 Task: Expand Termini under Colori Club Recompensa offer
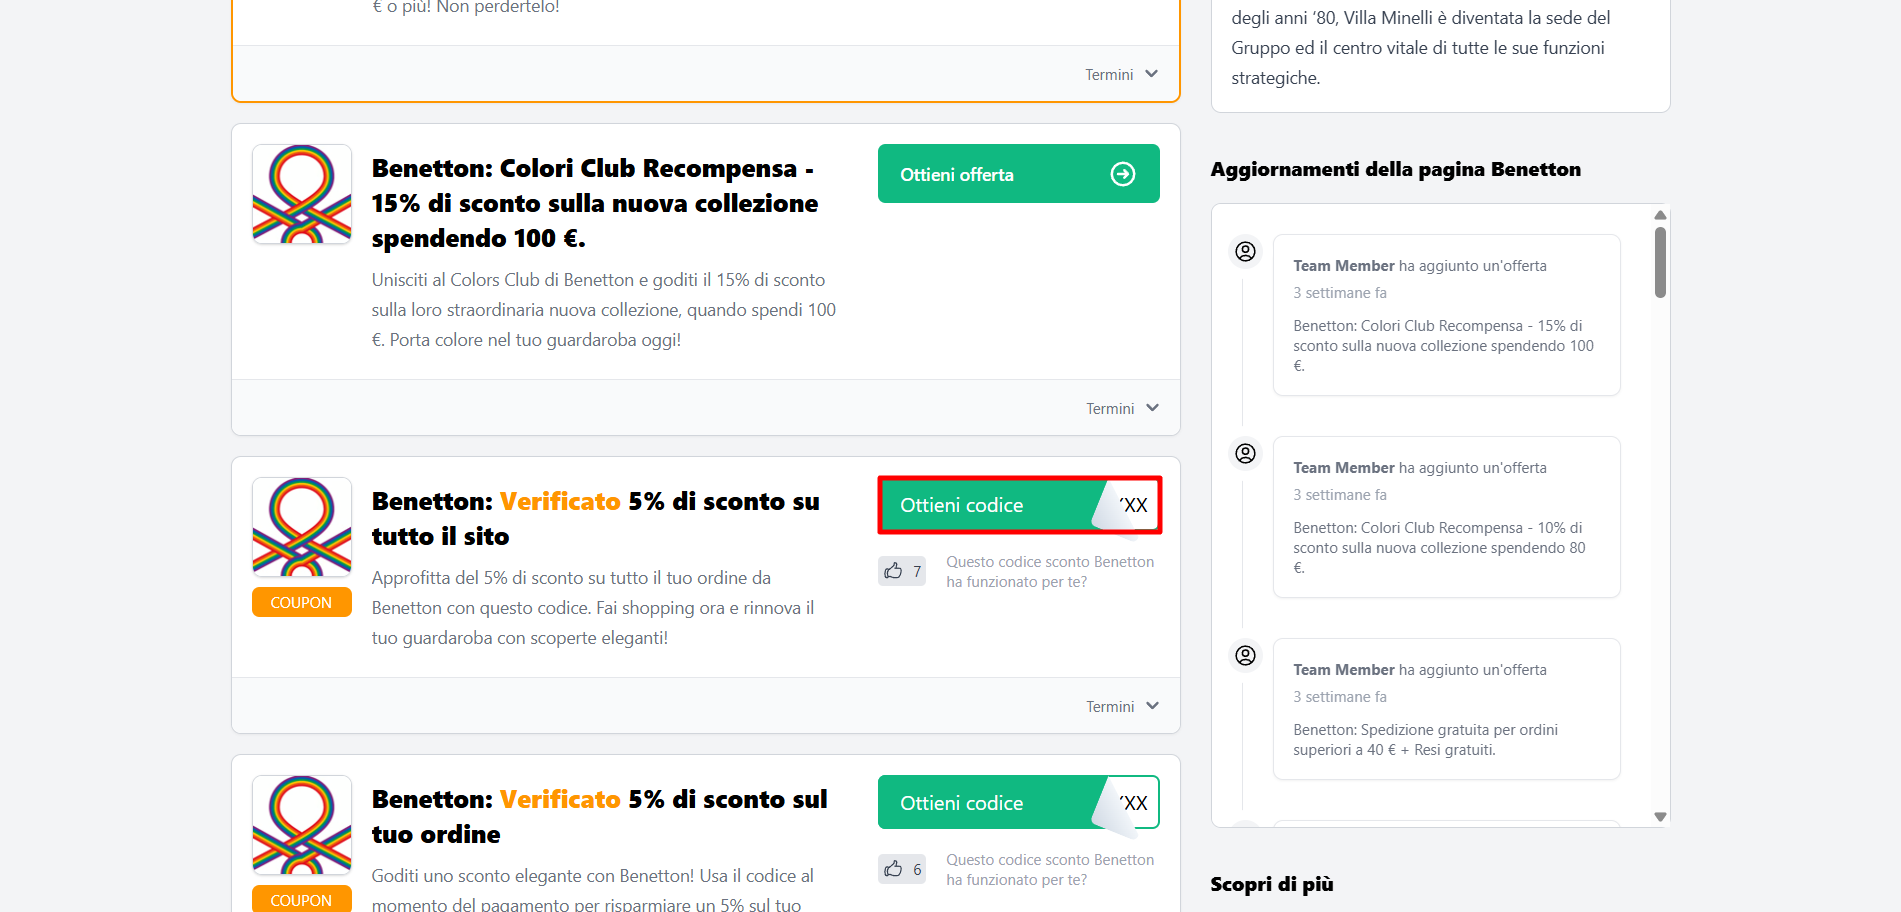(x=1122, y=408)
